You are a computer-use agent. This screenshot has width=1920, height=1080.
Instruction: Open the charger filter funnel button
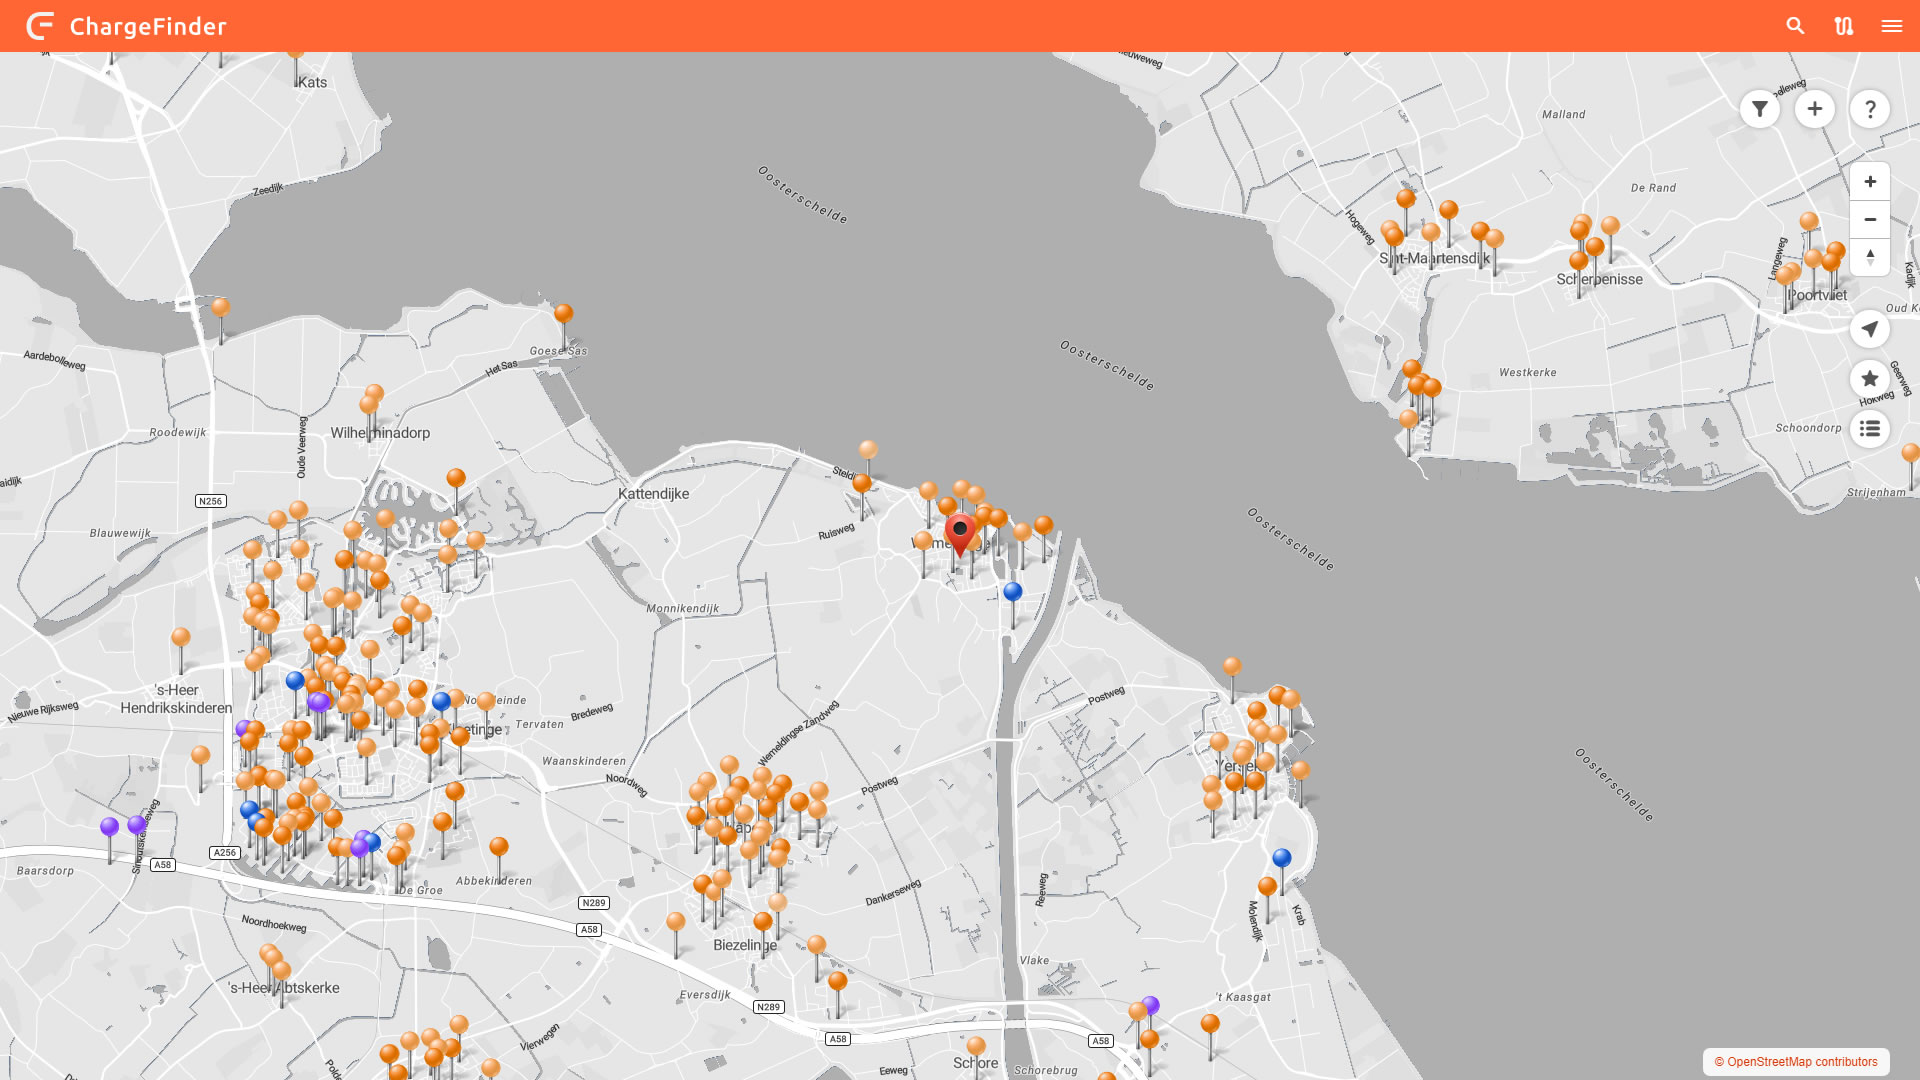(x=1759, y=109)
